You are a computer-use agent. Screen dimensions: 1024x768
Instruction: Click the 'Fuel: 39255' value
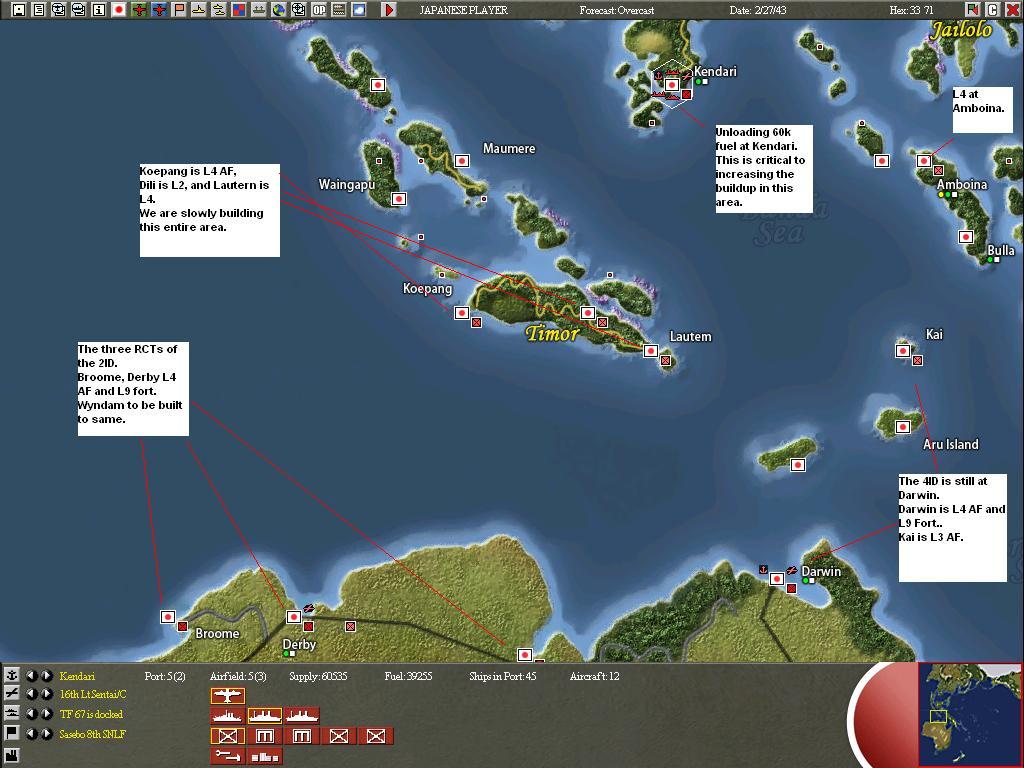(x=408, y=676)
